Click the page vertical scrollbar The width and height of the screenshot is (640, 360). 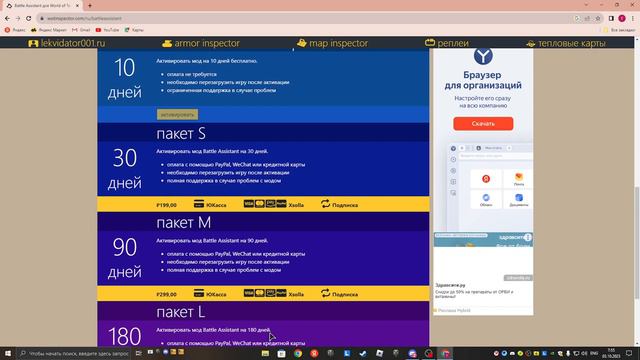pyautogui.click(x=637, y=243)
